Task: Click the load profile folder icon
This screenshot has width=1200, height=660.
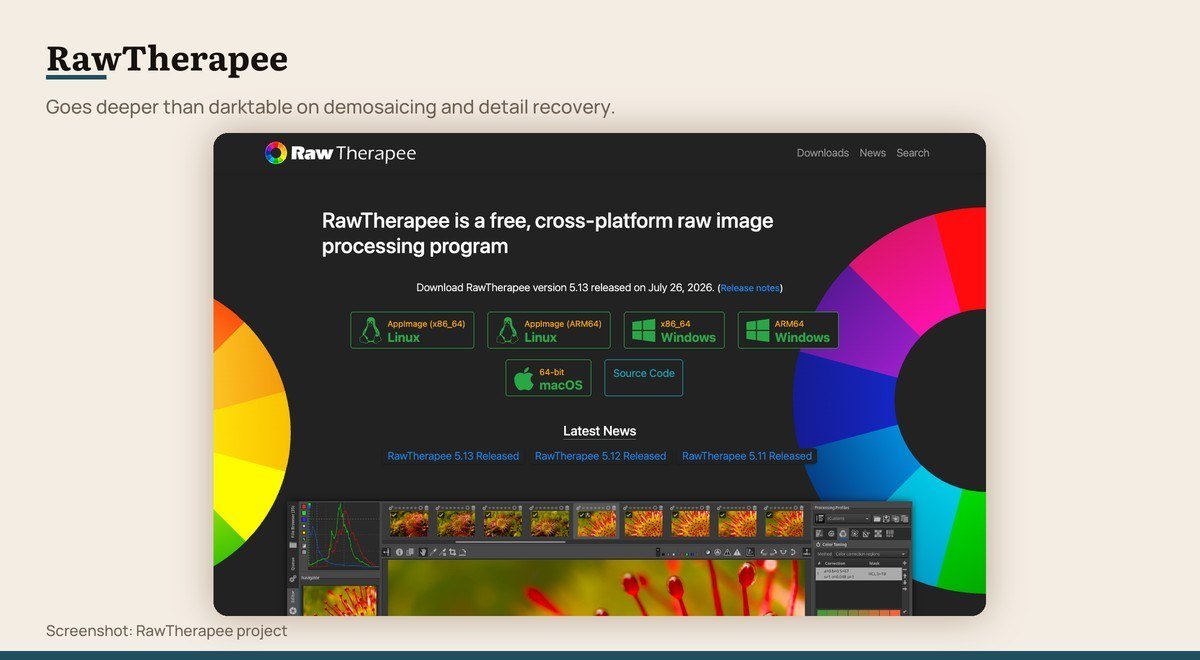Action: pyautogui.click(x=877, y=519)
